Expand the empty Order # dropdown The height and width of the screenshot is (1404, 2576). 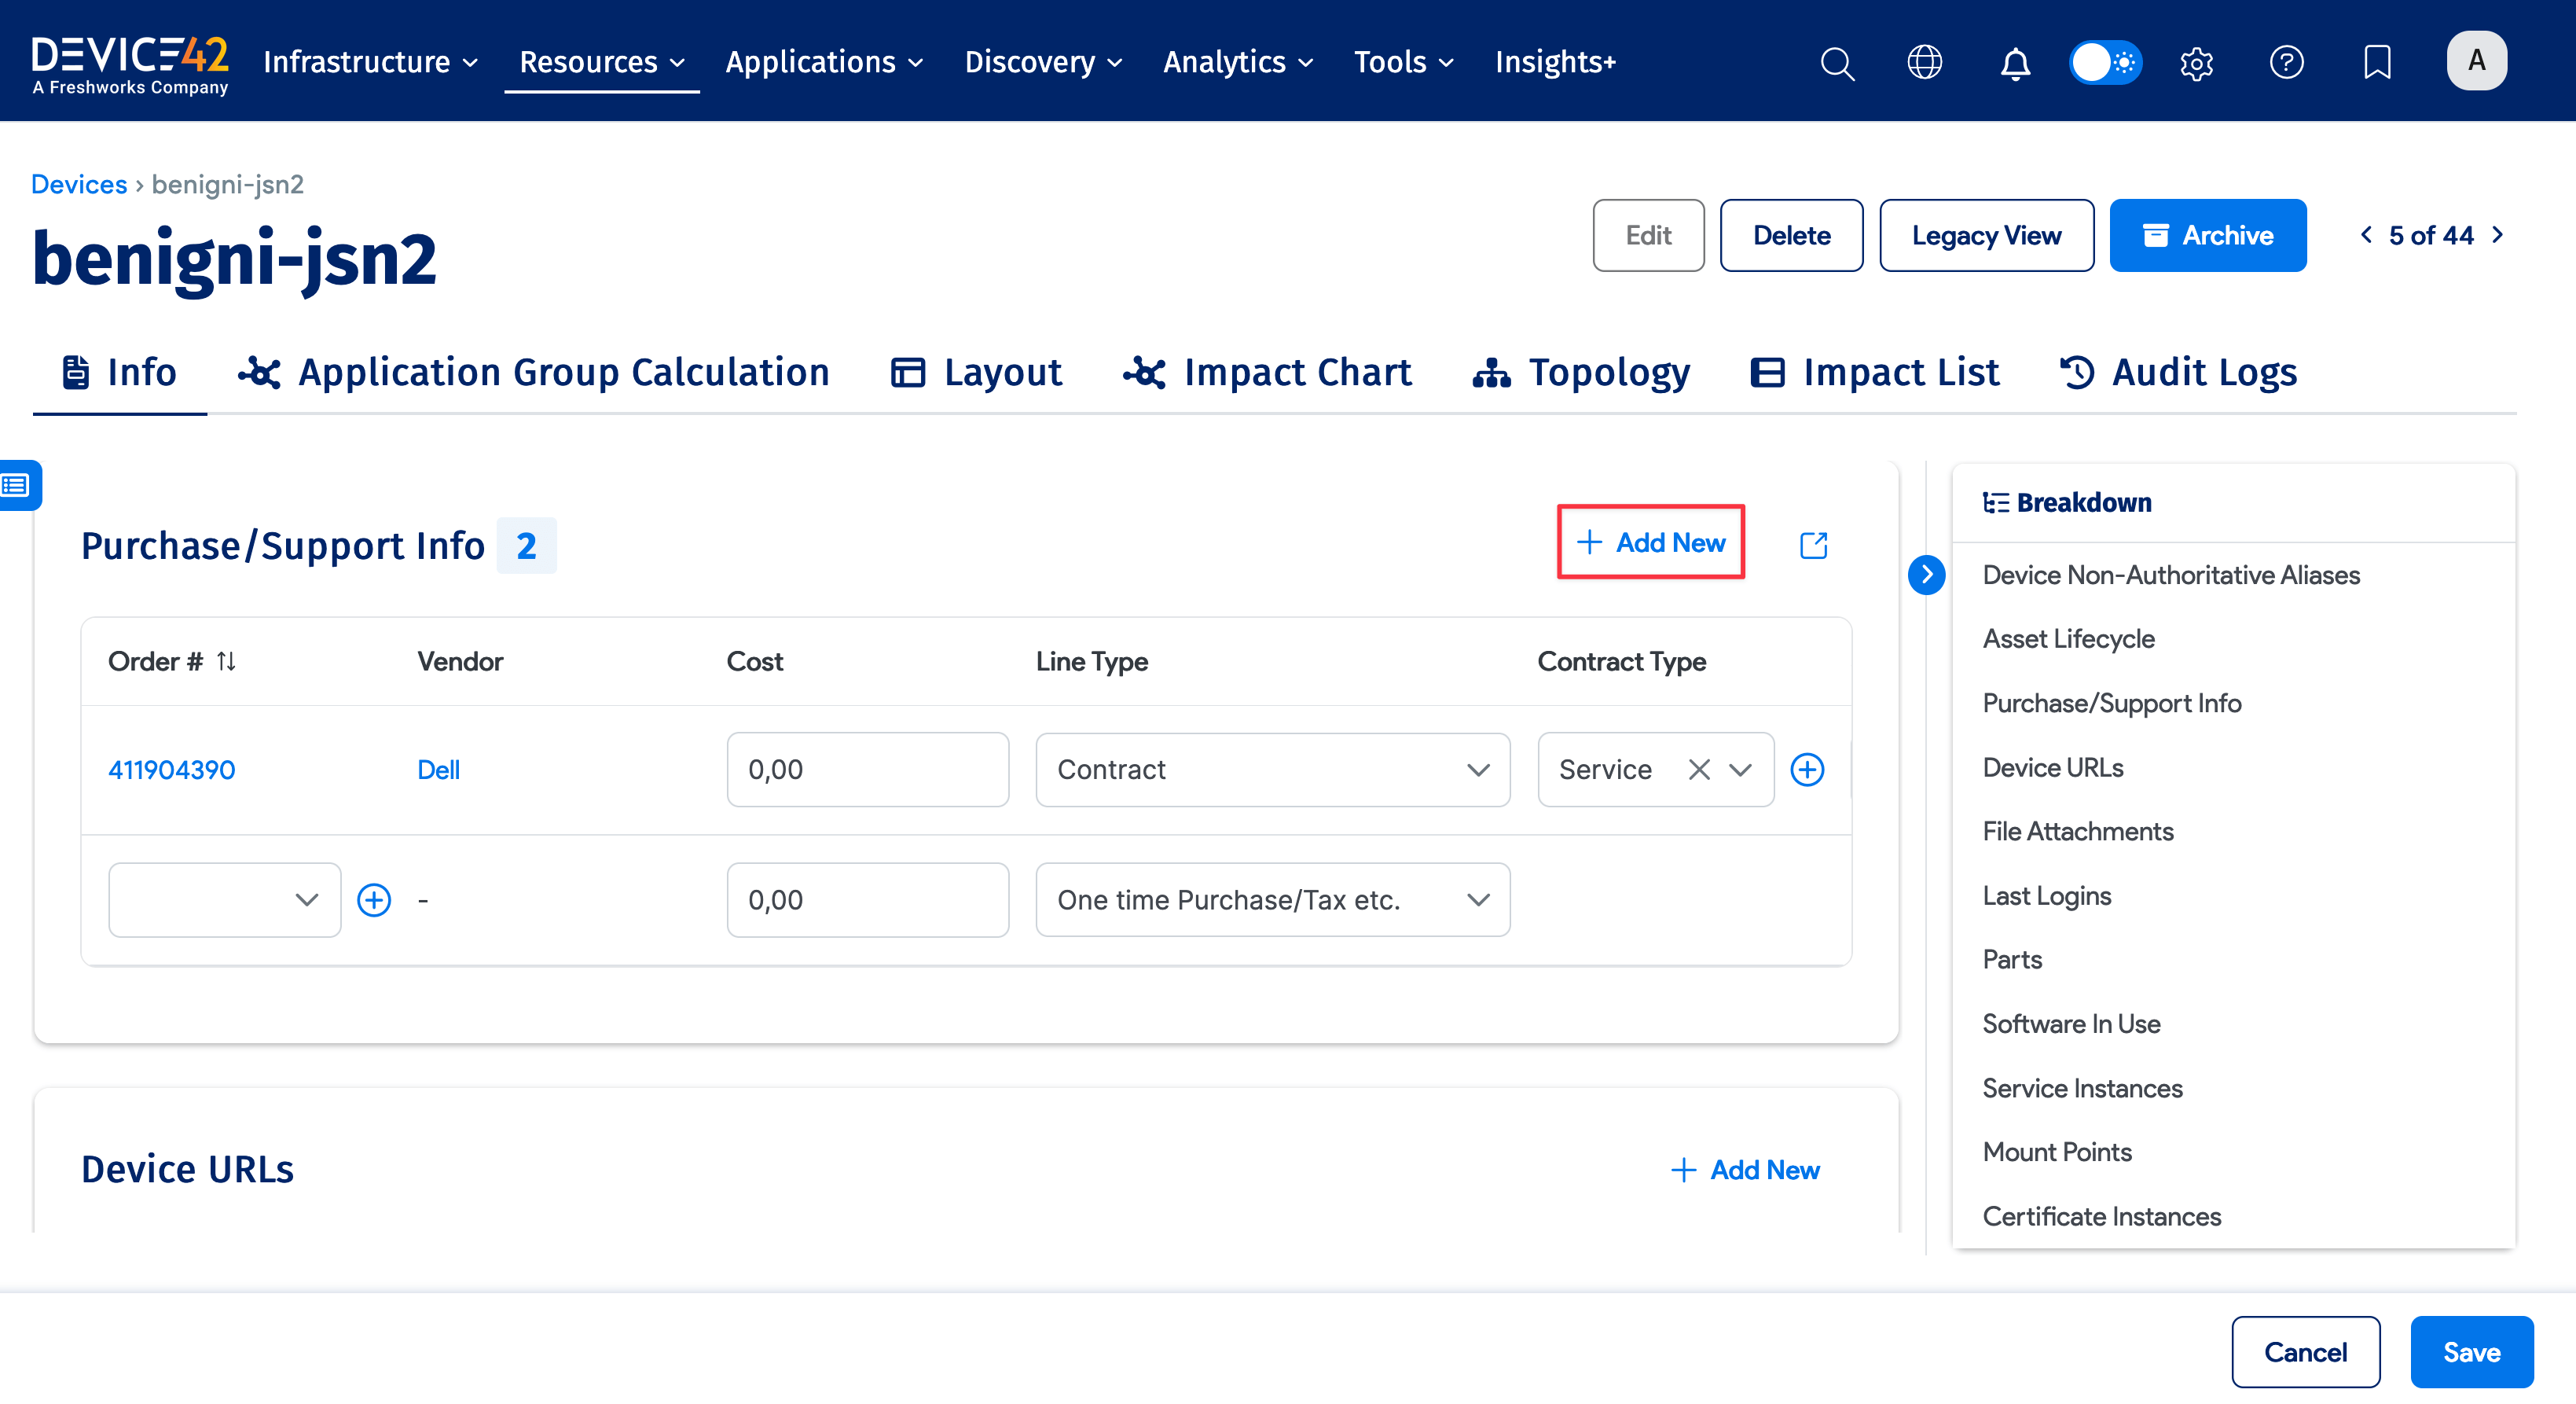click(224, 899)
